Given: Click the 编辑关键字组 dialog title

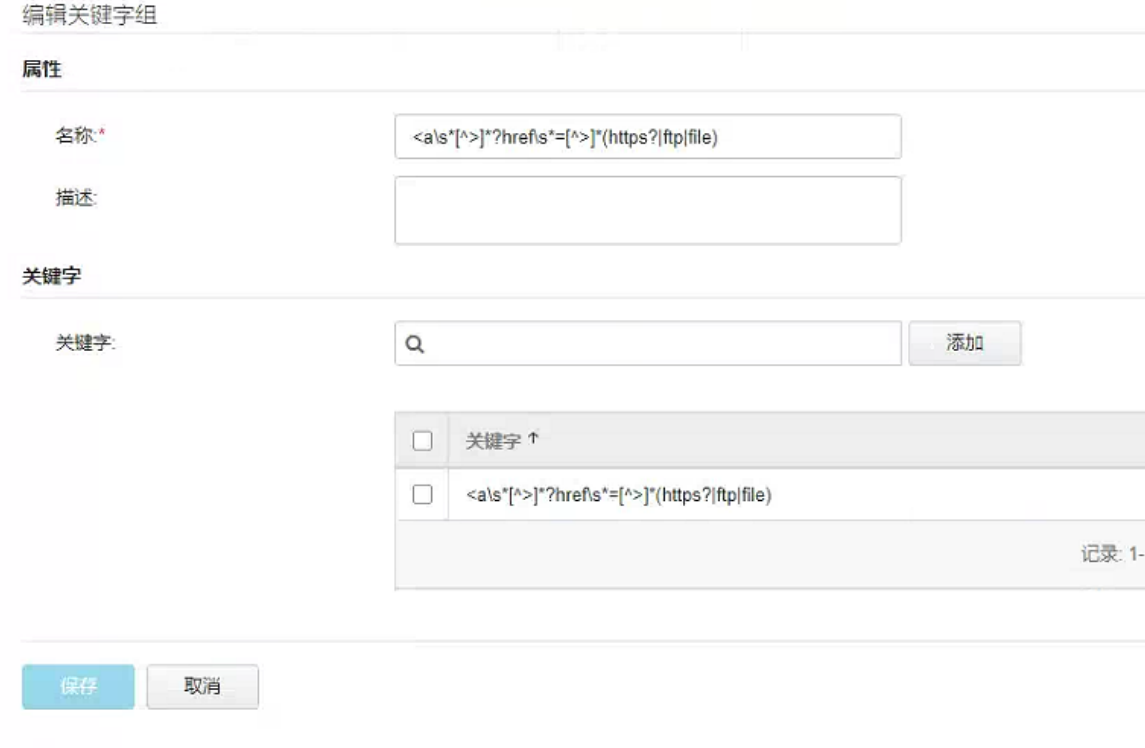Looking at the screenshot, I should tap(90, 15).
